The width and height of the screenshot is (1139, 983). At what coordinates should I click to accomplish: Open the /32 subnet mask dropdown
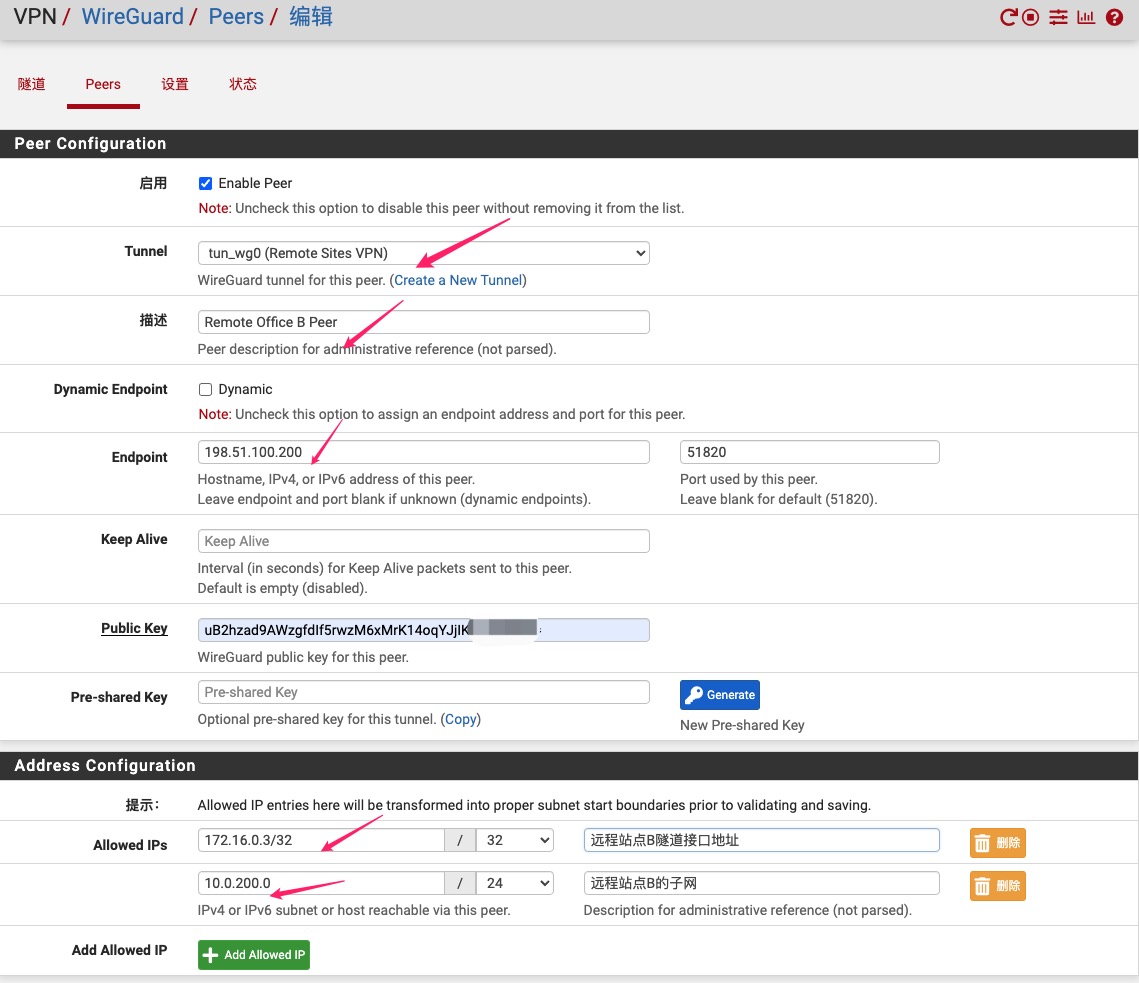coord(515,840)
